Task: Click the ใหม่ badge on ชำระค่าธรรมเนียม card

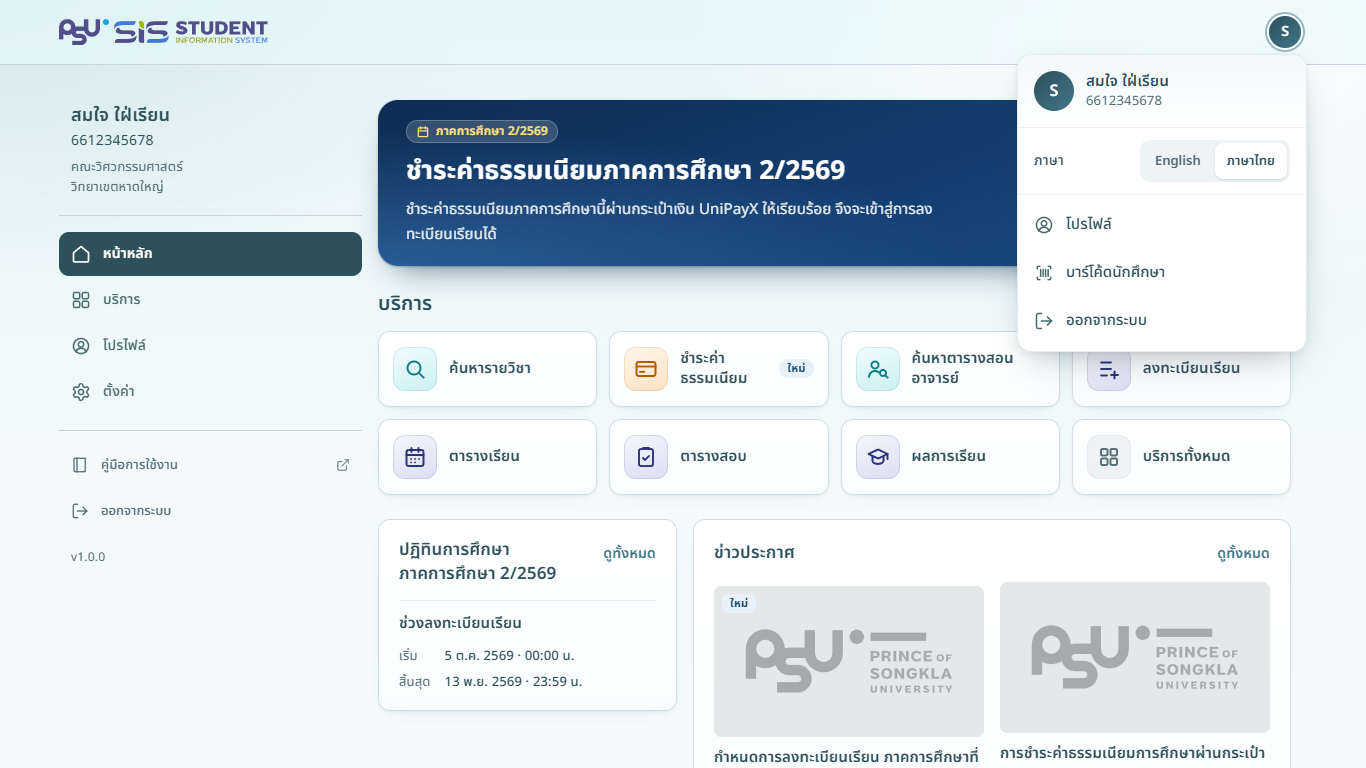Action: pos(796,369)
